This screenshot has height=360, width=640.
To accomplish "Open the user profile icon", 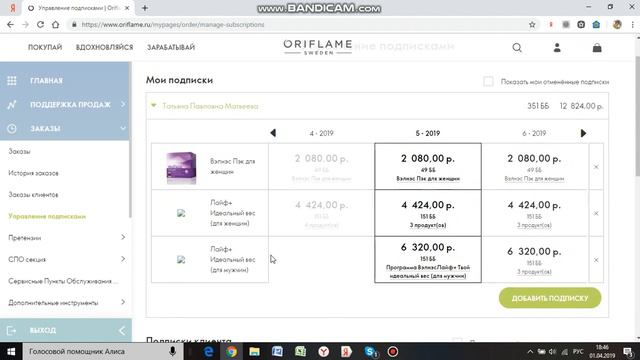I will tap(557, 48).
